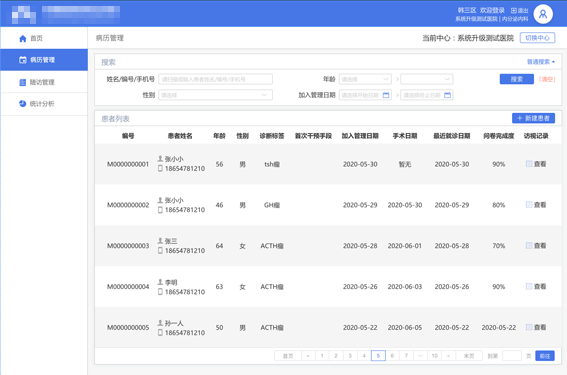Click phone icon in row M0000000003
This screenshot has width=567, height=375.
click(x=160, y=251)
